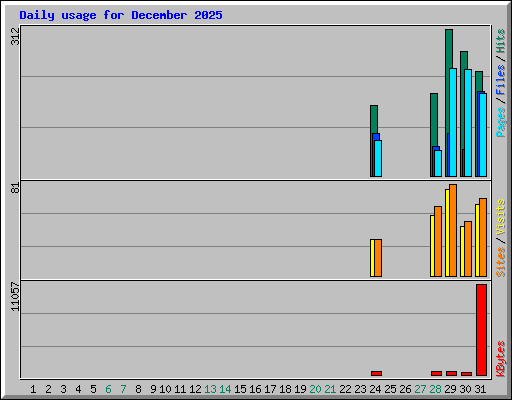512x400 pixels.
Task: Click the orange Sites bar for day 31
Action: tap(483, 237)
